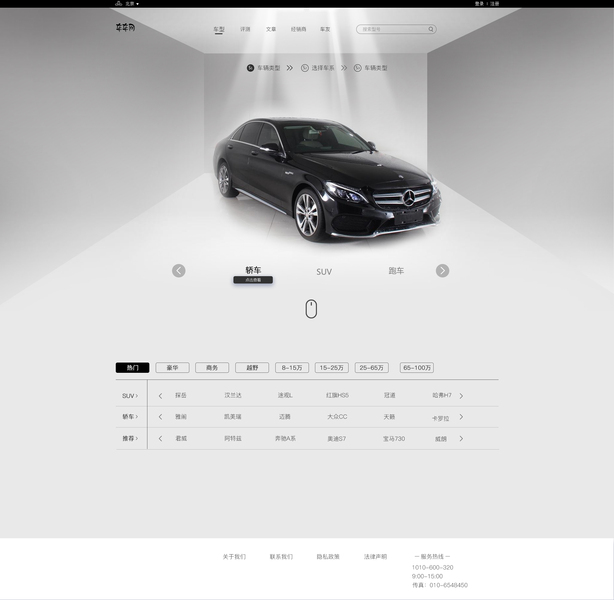Click the 登录 login link

coord(479,4)
